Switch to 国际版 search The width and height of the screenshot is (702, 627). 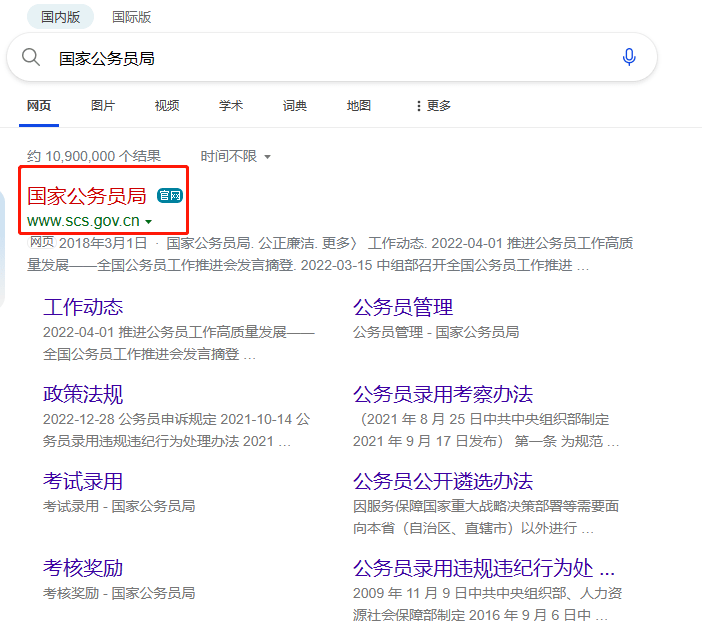(132, 17)
